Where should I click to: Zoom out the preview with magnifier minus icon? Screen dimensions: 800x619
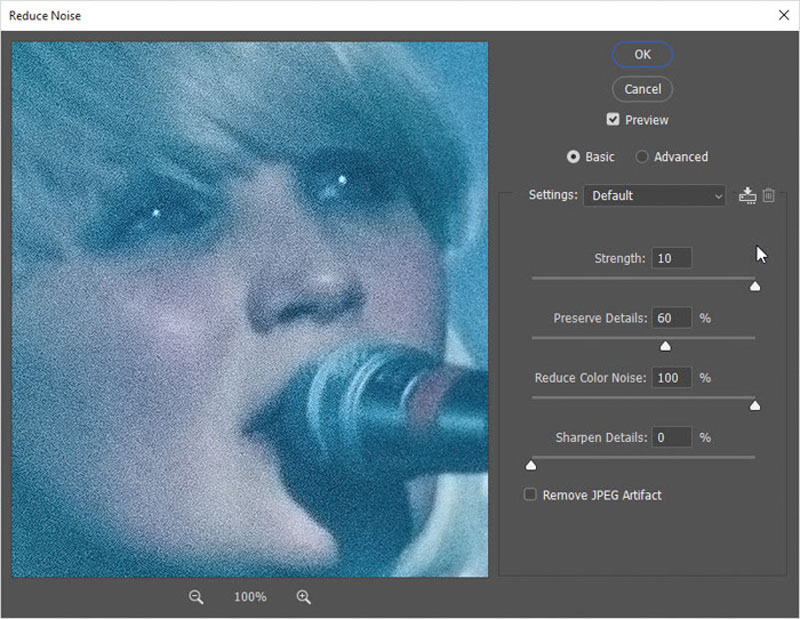196,597
